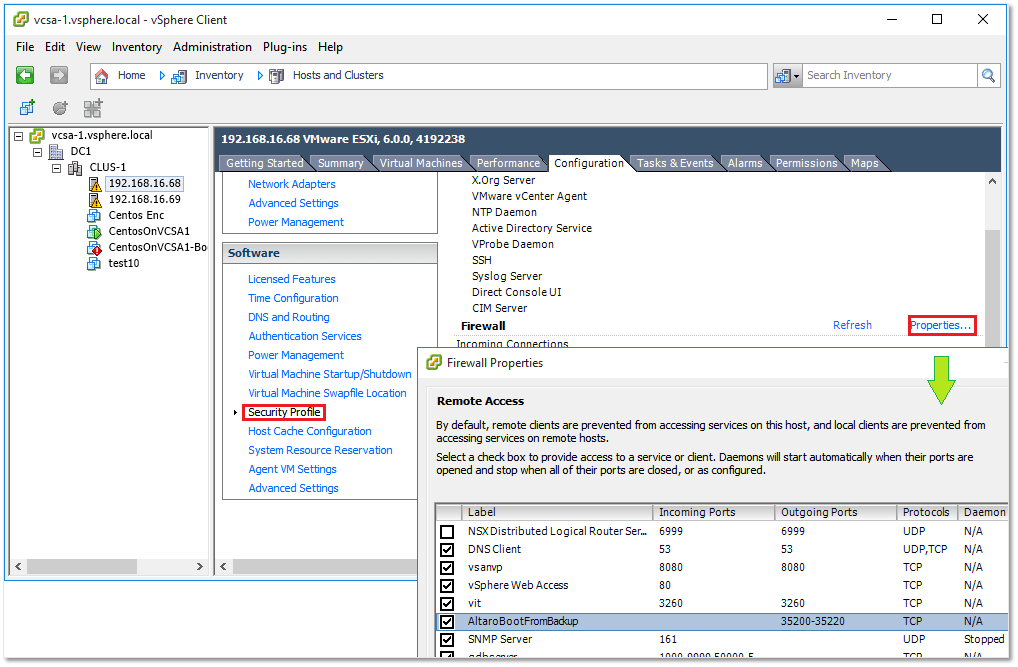Viewport: 1018px width, 667px height.
Task: Uncheck the SNMP Server firewall rule
Action: point(447,640)
